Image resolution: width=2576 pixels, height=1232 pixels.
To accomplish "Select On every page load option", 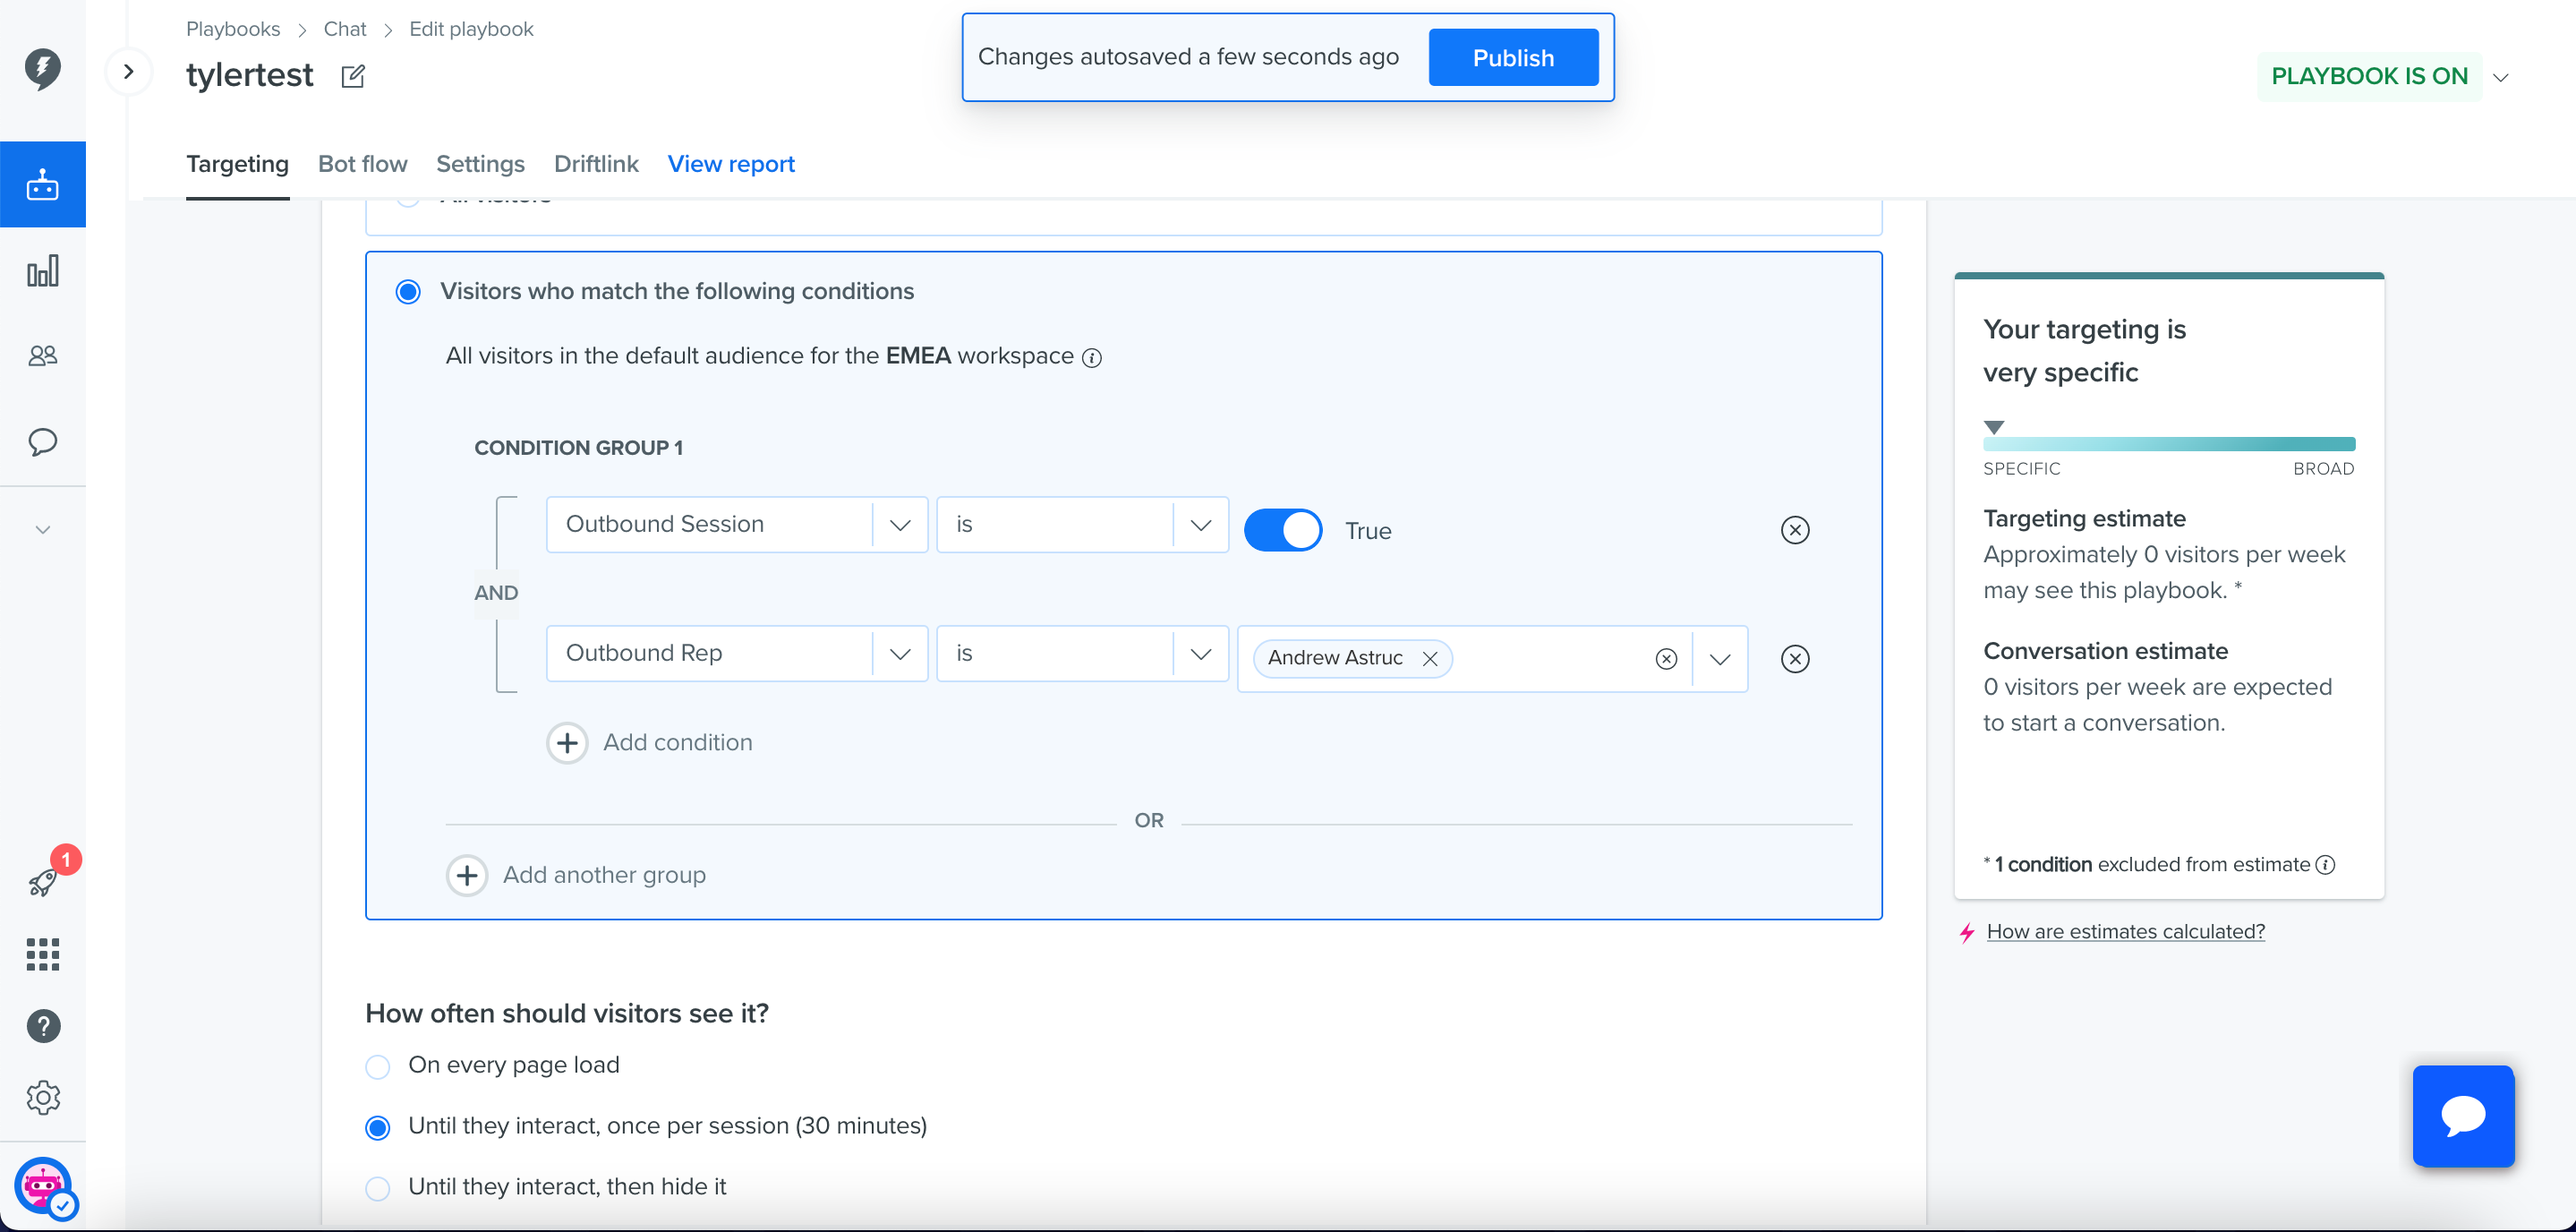I will coord(378,1067).
